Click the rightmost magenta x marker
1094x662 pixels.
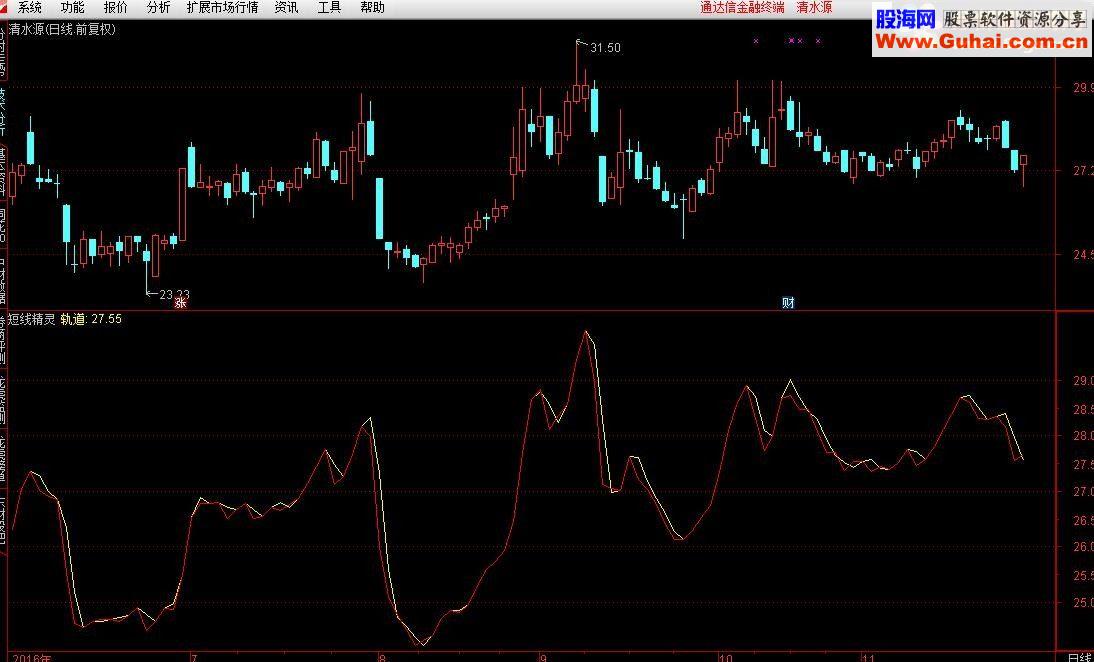818,41
